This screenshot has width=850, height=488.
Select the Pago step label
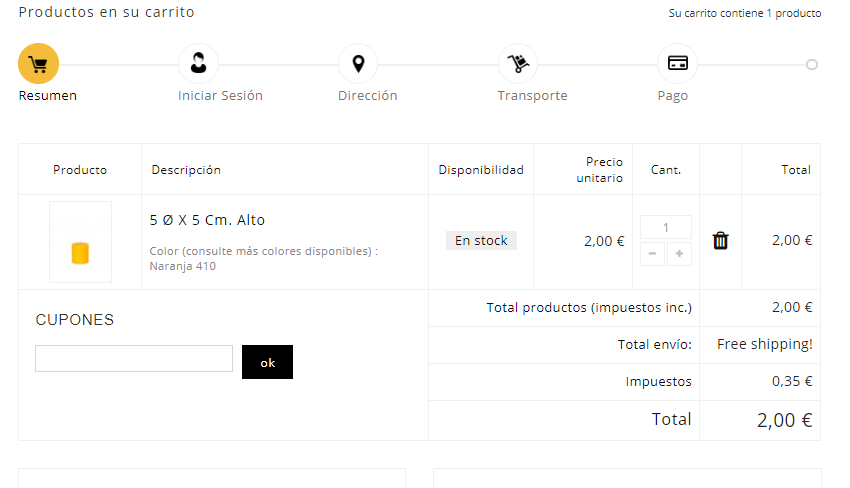(x=672, y=96)
